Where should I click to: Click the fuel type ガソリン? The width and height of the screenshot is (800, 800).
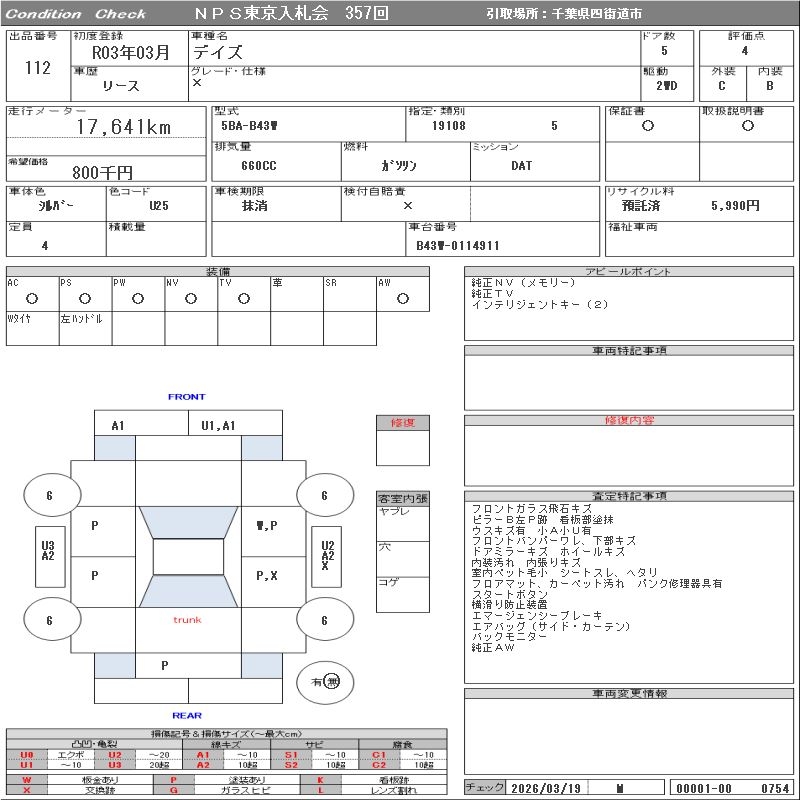[399, 166]
